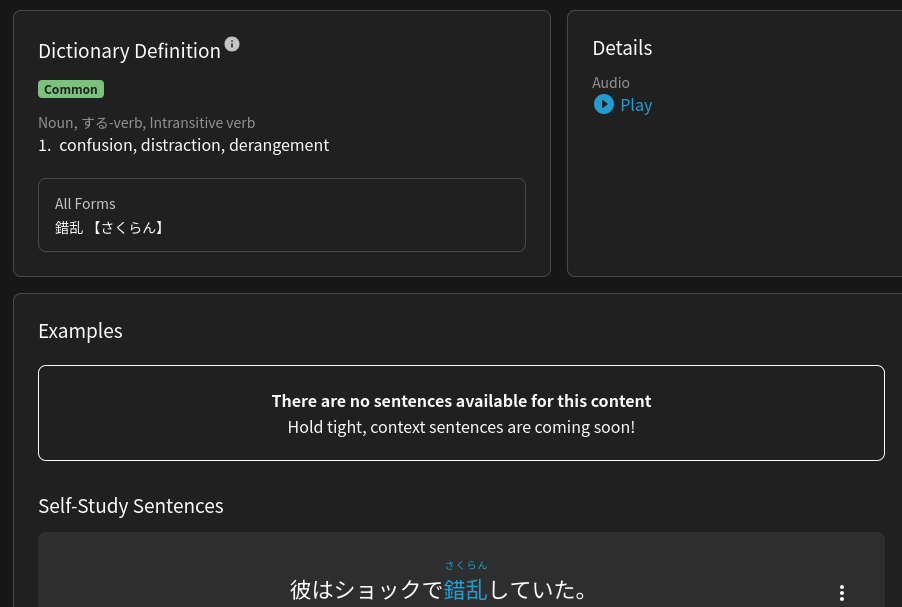The image size is (902, 607).
Task: Select the highlighted blue word 錯乱 in the sentence
Action: pos(465,590)
